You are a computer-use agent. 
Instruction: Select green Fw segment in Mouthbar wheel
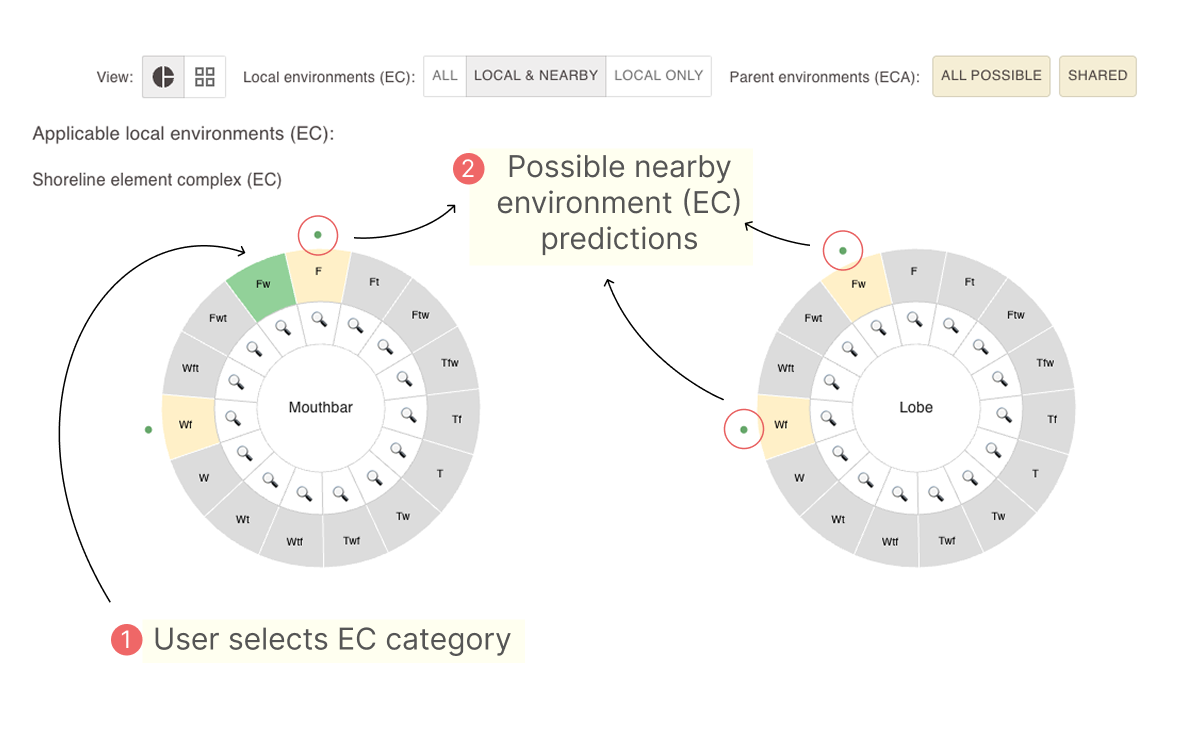[263, 285]
